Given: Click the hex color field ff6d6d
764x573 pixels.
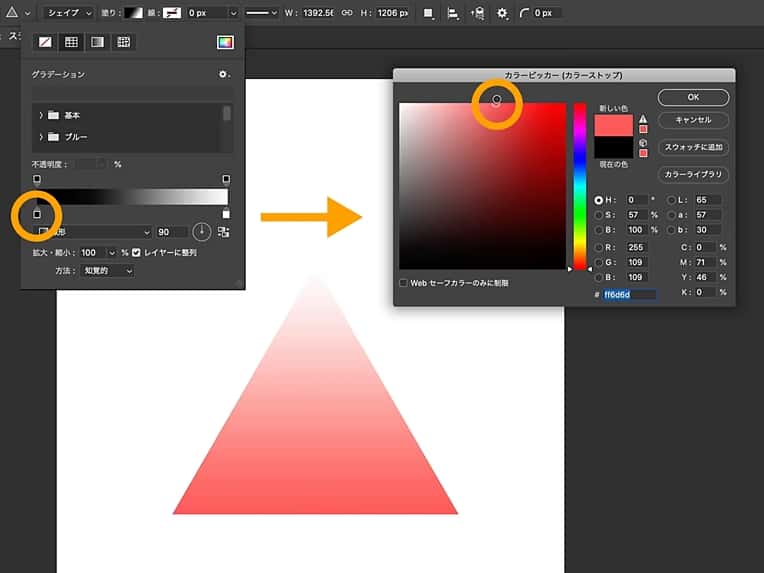Looking at the screenshot, I should click(629, 294).
